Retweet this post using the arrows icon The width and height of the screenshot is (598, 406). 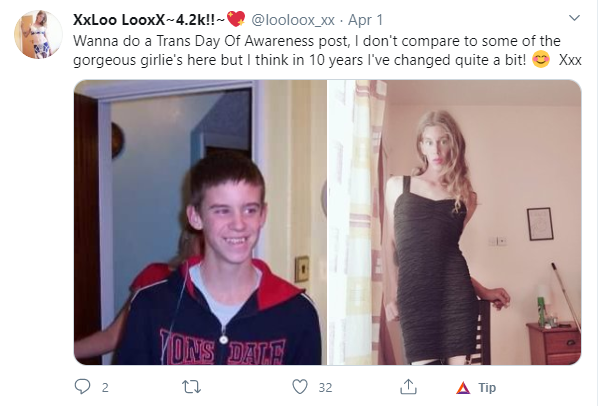[x=191, y=387]
